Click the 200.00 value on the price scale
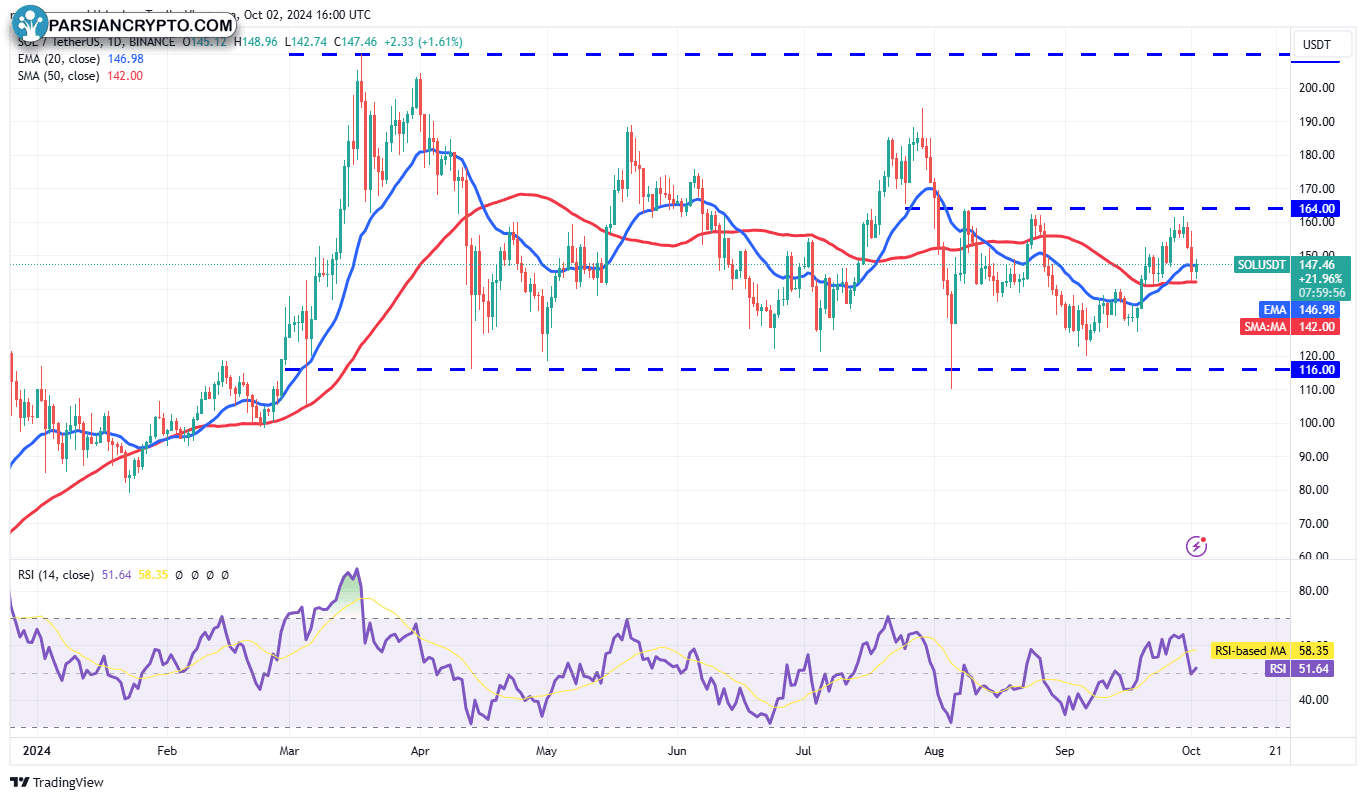 click(x=1315, y=88)
